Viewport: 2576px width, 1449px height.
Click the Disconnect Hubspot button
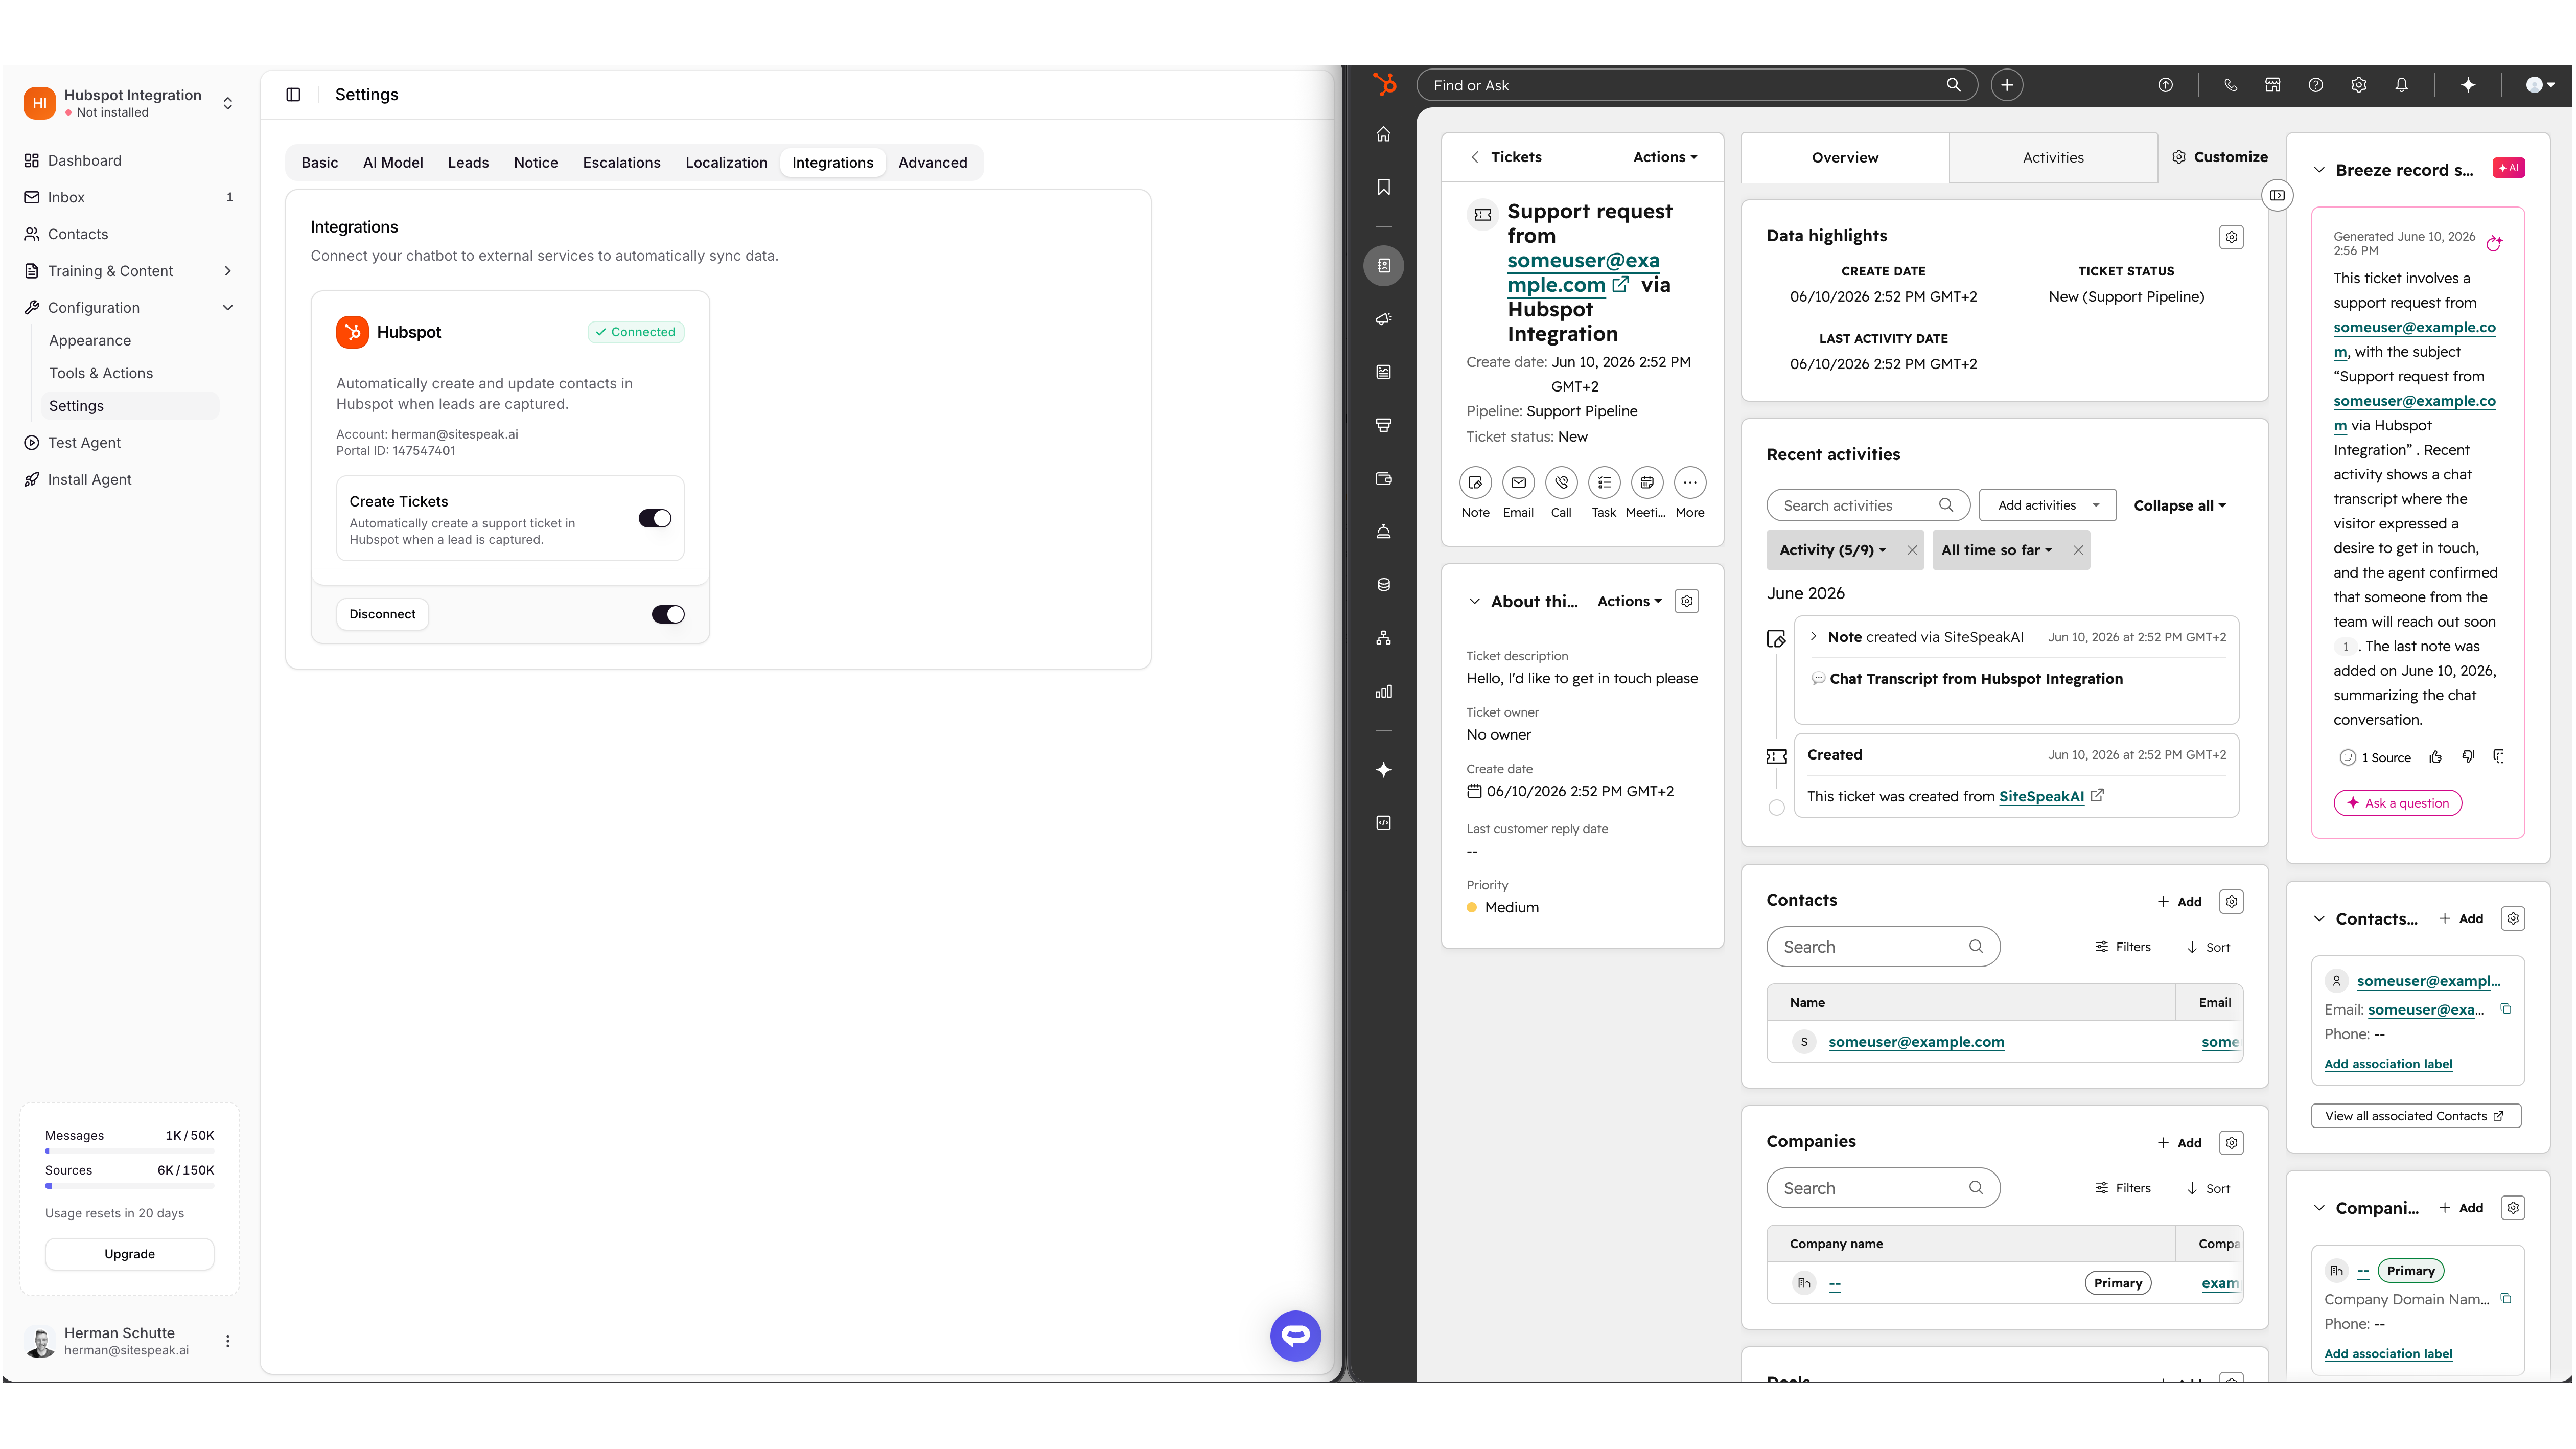(x=382, y=614)
